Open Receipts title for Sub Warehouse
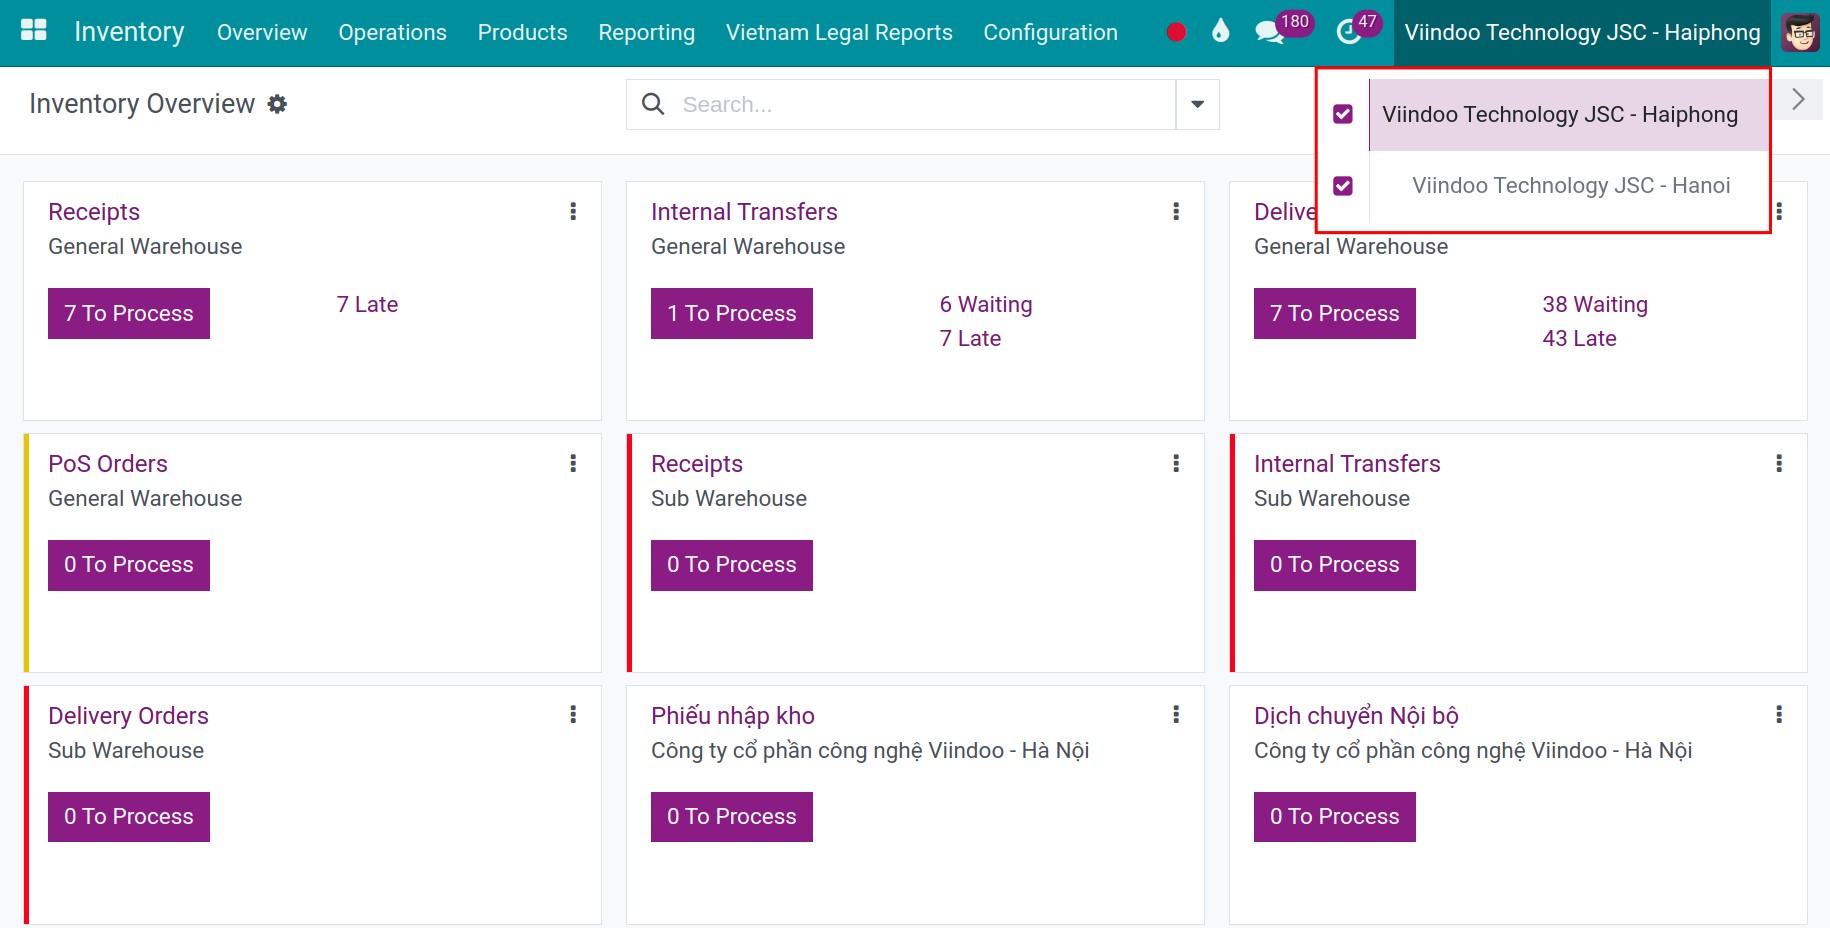This screenshot has width=1830, height=928. 697,464
